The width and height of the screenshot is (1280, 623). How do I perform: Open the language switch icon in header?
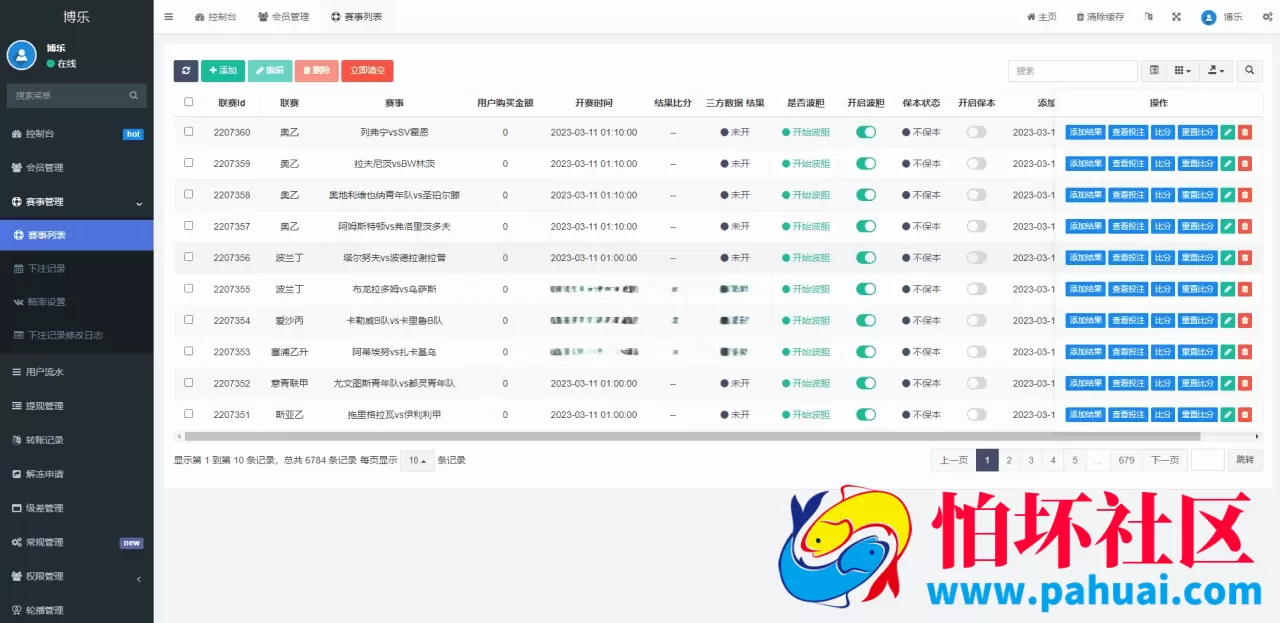pyautogui.click(x=1148, y=17)
